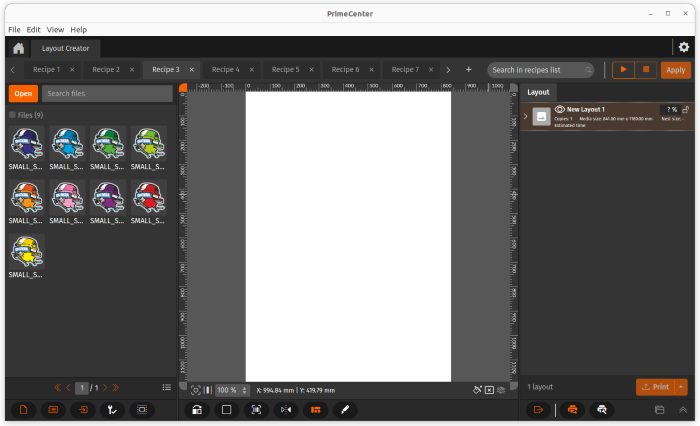700x426 pixels.
Task: Go to the previous files page
Action: point(68,388)
